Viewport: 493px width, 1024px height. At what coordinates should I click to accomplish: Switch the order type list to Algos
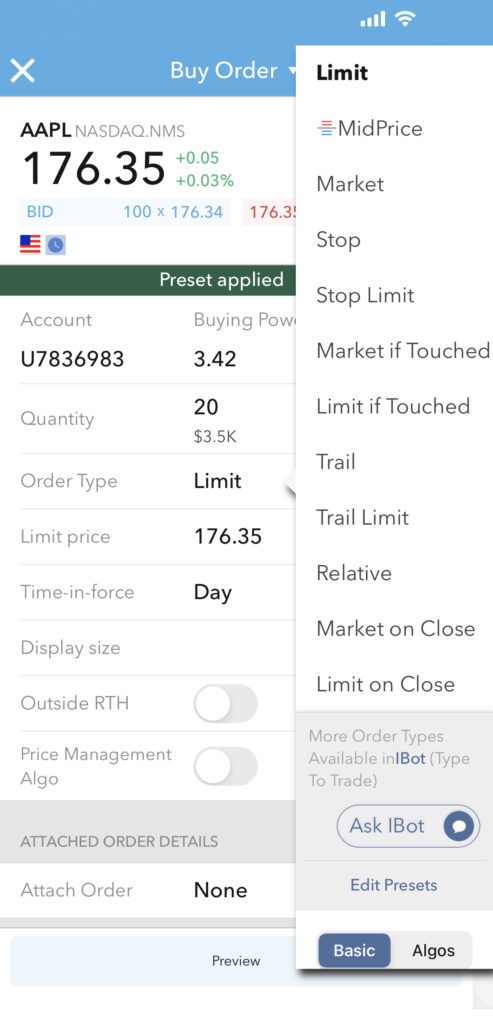click(433, 950)
